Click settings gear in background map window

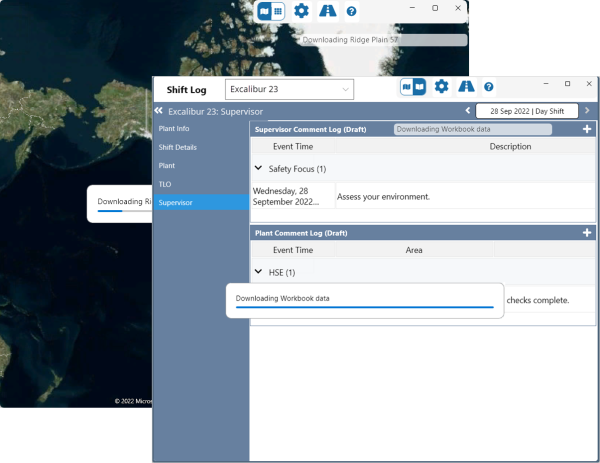coord(301,11)
